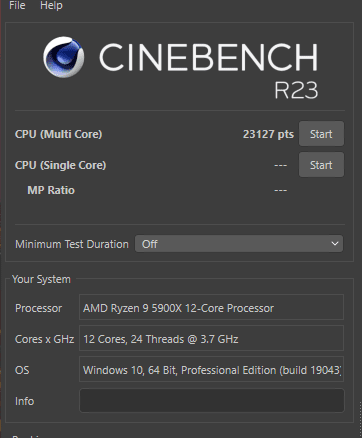This screenshot has width=362, height=438.
Task: Click the empty Info text field
Action: (211, 400)
